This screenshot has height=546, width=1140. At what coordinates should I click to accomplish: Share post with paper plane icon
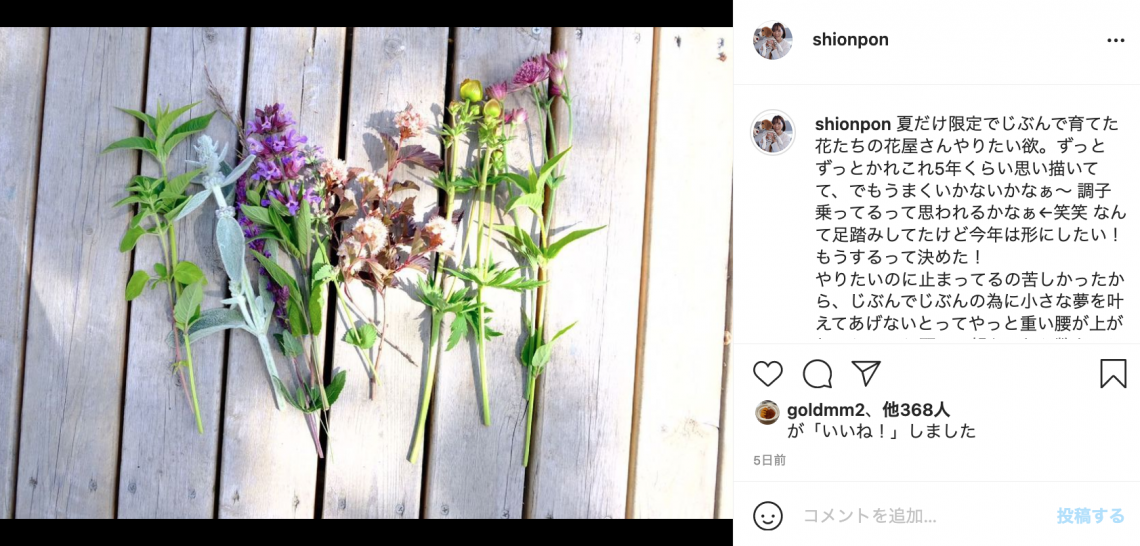pyautogui.click(x=866, y=373)
